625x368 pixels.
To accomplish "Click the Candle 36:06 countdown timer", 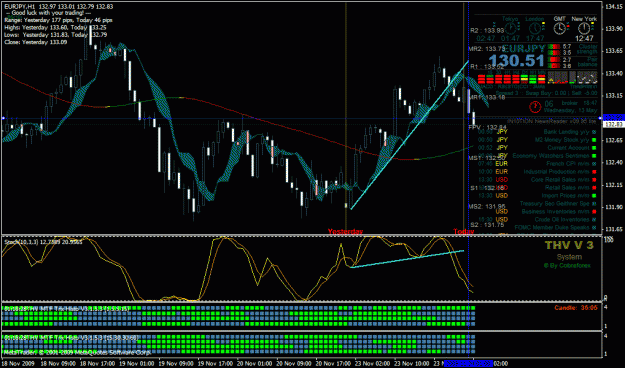I will (x=576, y=308).
